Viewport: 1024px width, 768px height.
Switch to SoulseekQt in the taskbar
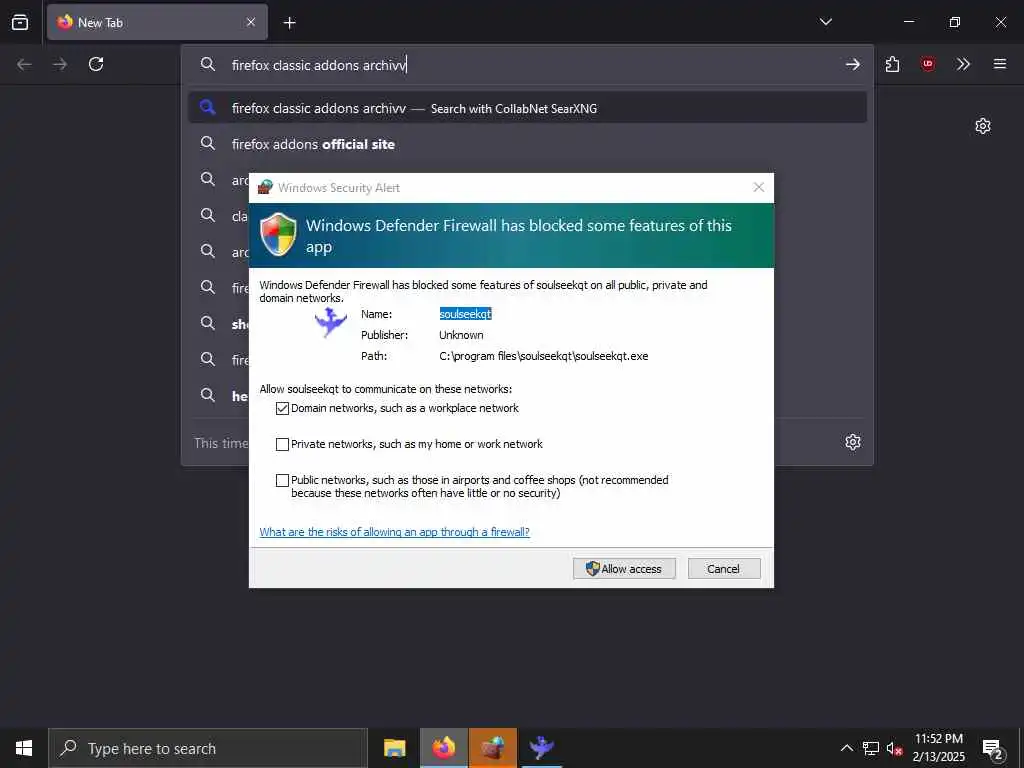(541, 748)
